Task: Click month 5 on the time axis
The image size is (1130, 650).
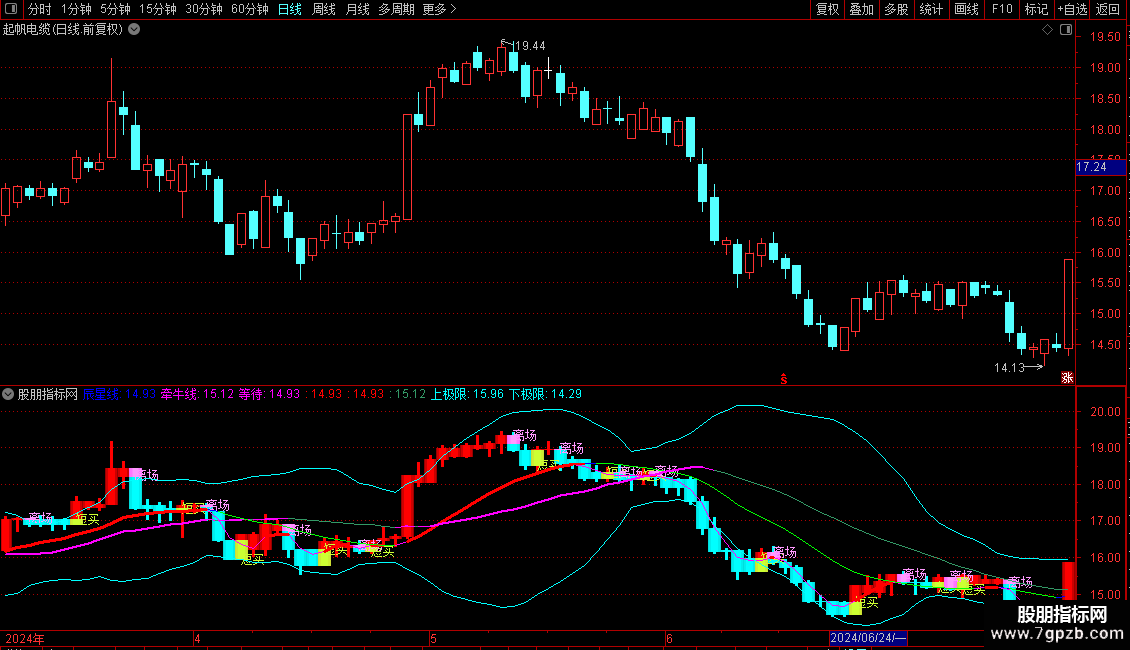Action: click(433, 639)
